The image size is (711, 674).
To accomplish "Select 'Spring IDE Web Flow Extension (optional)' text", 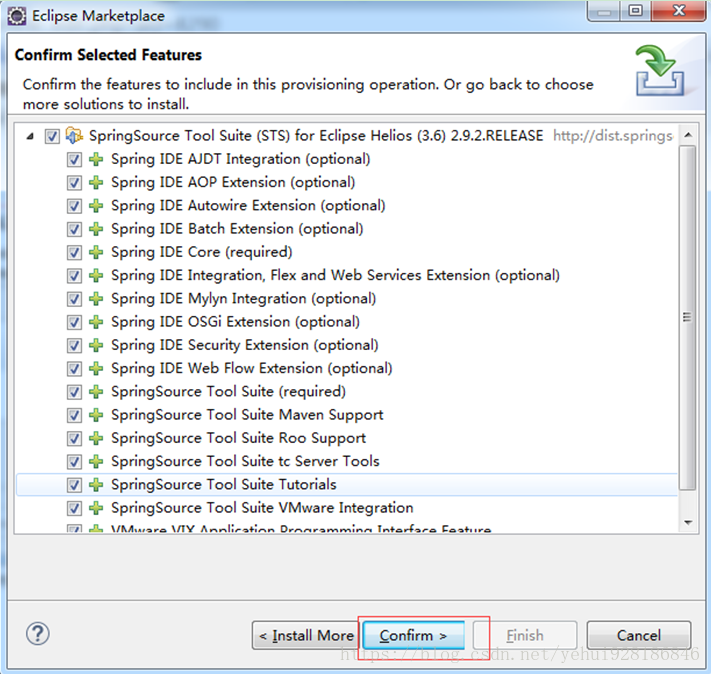I will point(252,368).
